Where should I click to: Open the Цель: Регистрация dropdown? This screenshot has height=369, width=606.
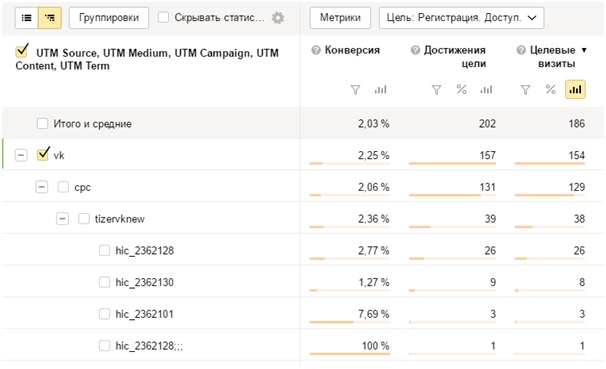coord(461,18)
